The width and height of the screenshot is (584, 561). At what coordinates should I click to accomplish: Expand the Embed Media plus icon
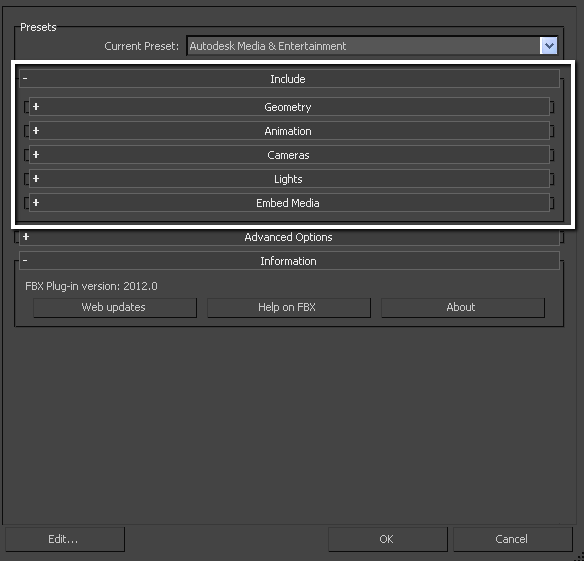pyautogui.click(x=36, y=202)
